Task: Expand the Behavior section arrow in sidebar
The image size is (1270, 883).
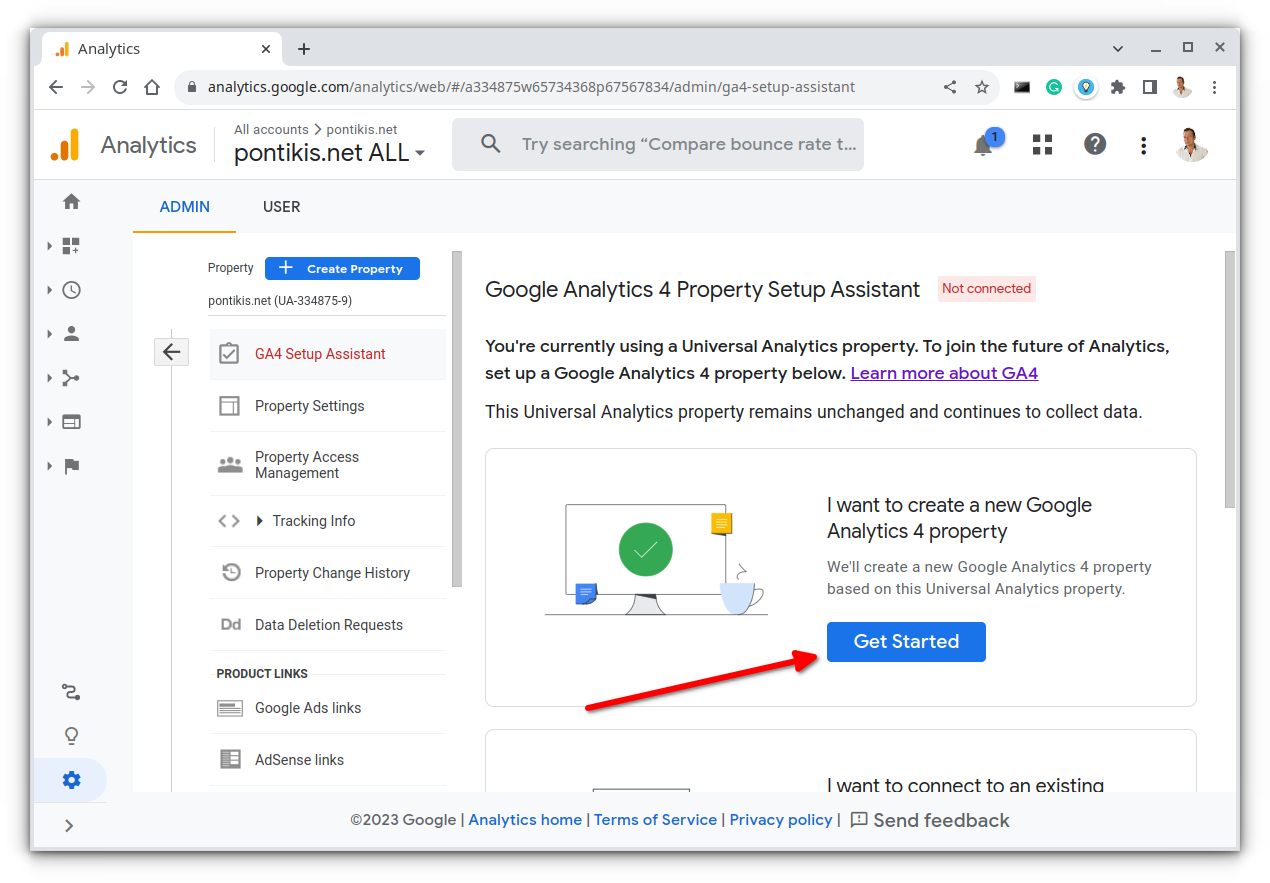Action: pos(49,422)
